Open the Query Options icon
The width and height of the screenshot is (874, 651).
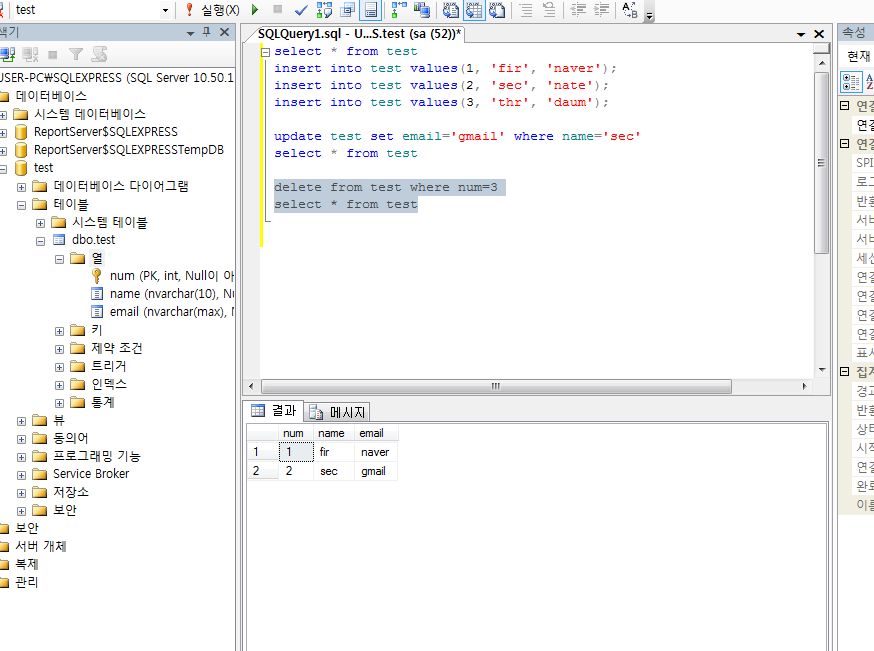click(348, 9)
